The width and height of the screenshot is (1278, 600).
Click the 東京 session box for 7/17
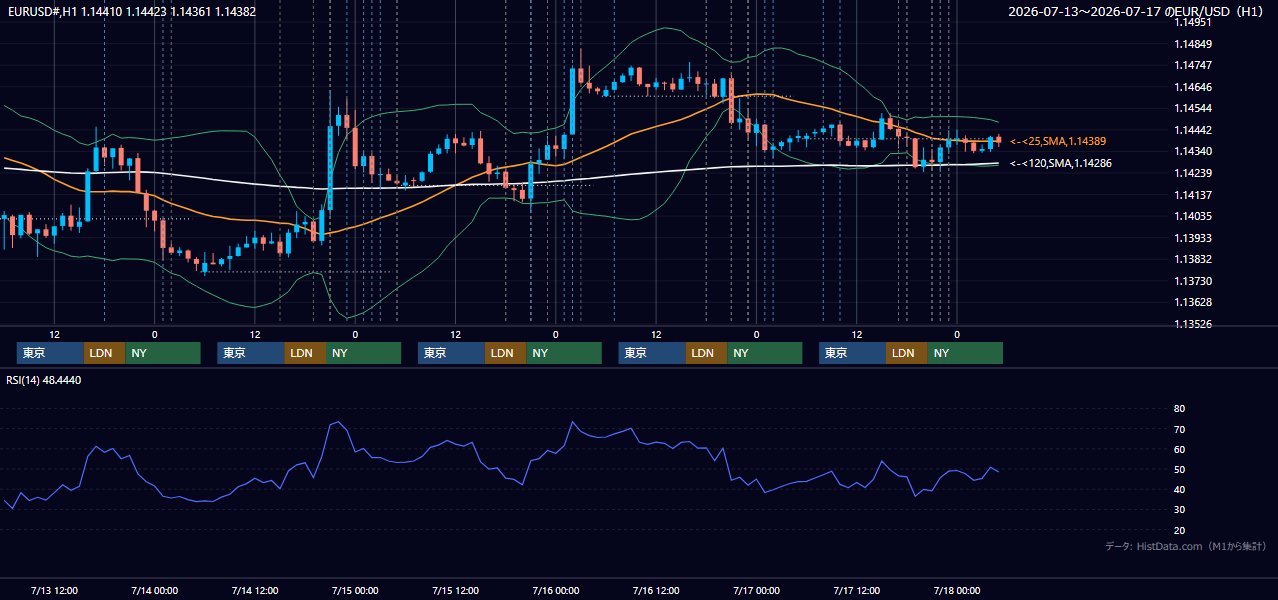pos(852,353)
